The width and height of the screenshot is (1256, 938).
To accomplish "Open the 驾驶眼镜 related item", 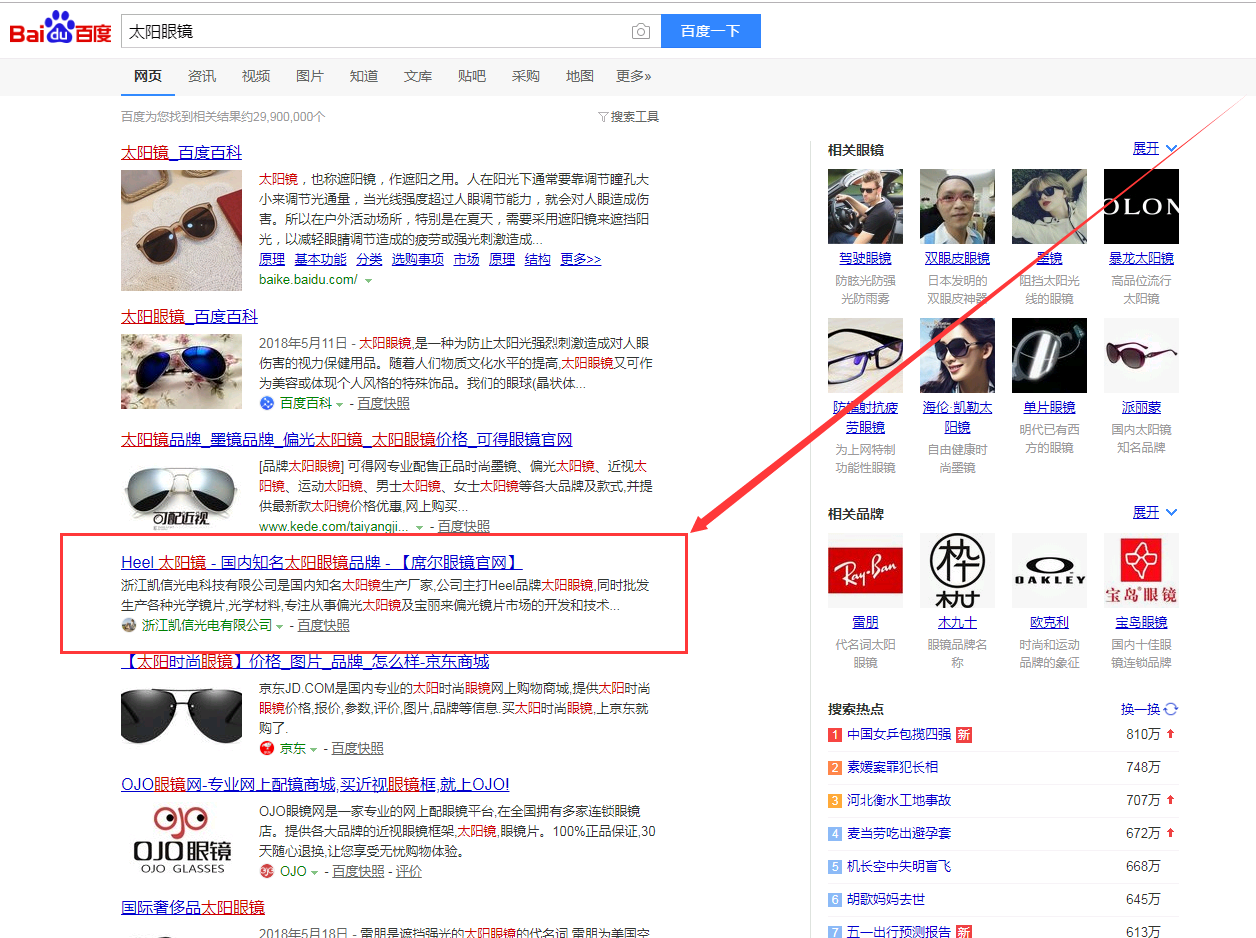I will 865,259.
